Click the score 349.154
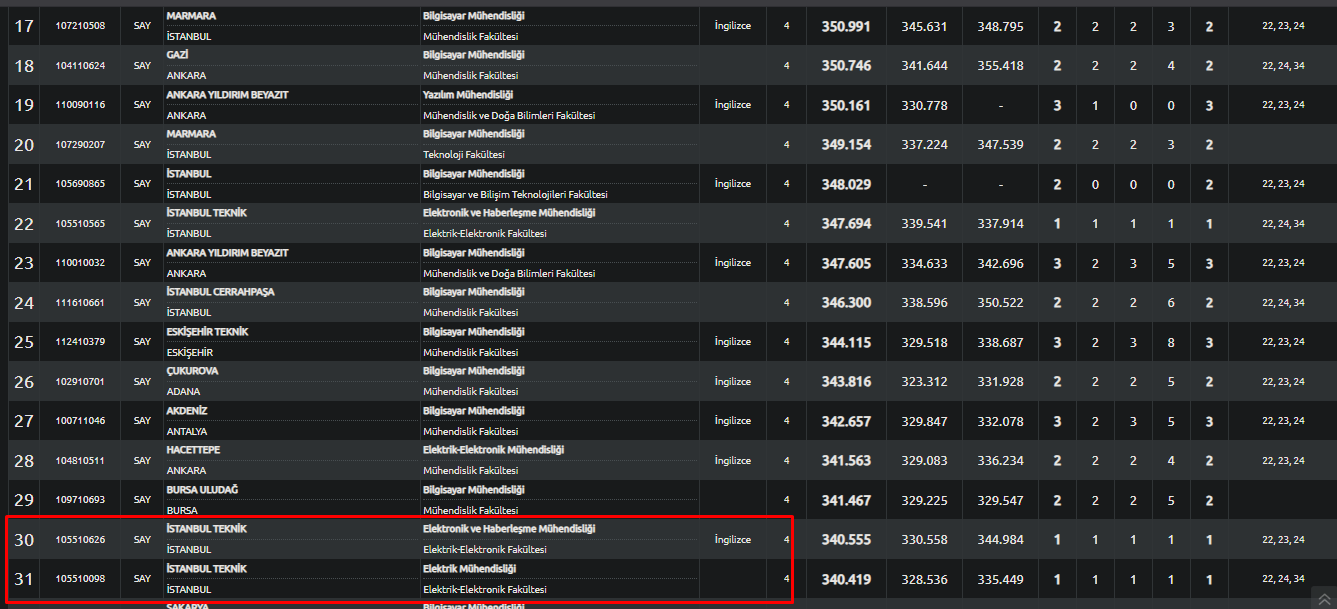 [x=846, y=144]
